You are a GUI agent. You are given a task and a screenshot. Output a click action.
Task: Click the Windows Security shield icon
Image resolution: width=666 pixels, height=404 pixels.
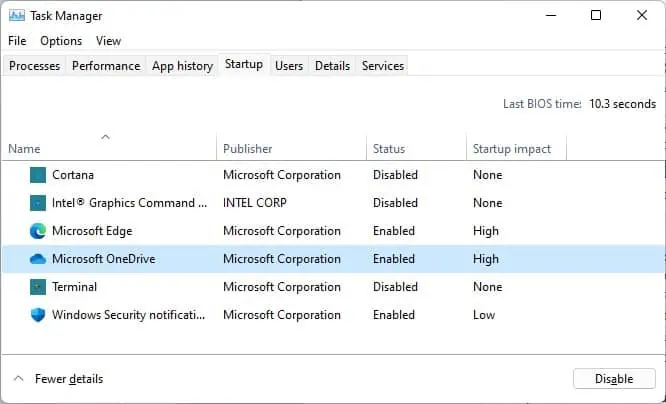click(38, 315)
